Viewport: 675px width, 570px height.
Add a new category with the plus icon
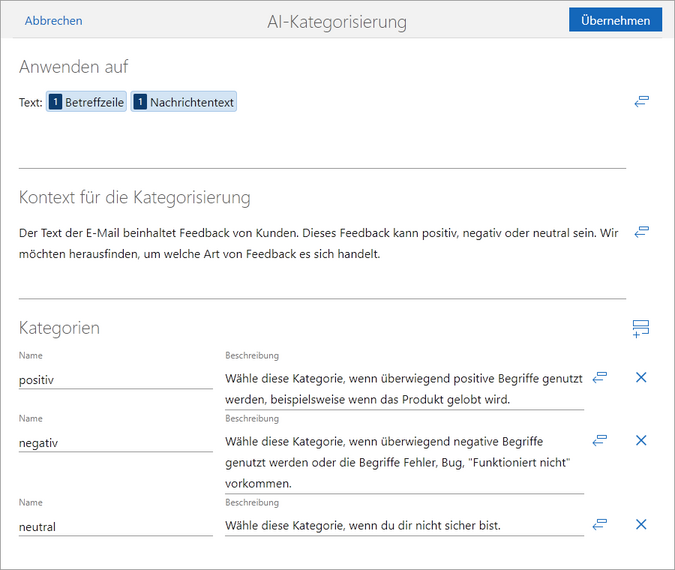pyautogui.click(x=641, y=329)
